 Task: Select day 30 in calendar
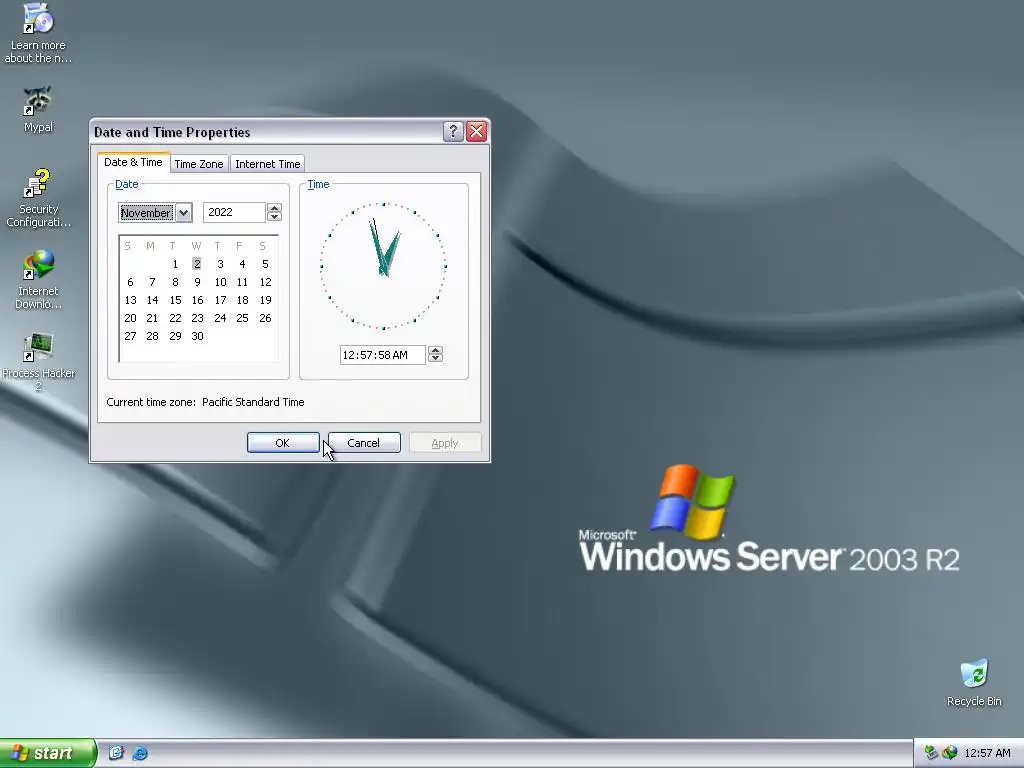coord(197,336)
